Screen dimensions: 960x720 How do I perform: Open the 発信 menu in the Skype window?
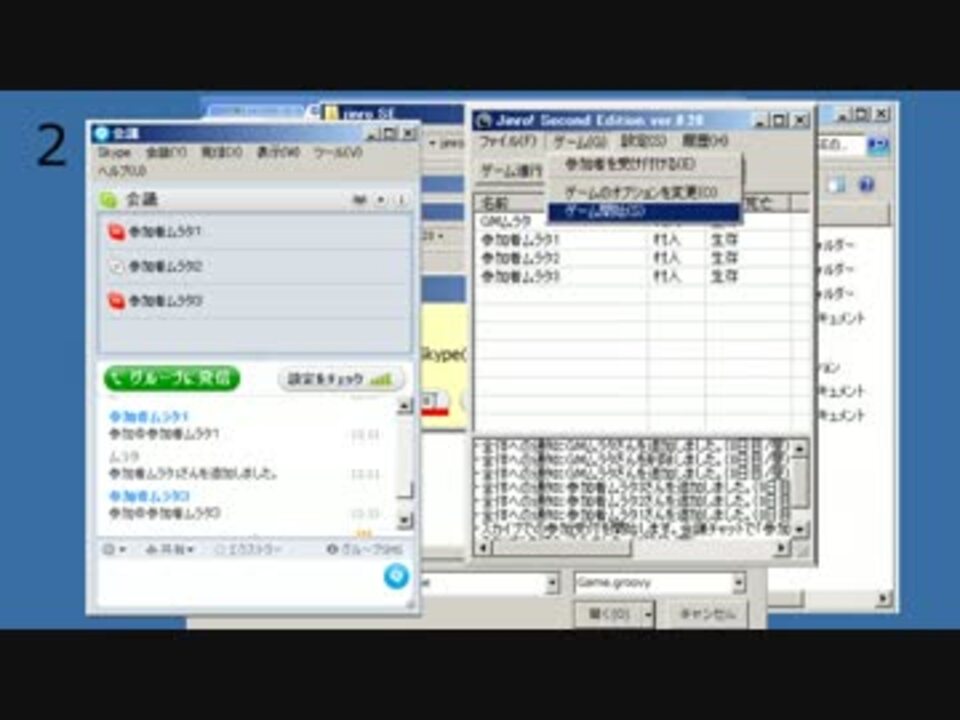tap(222, 152)
